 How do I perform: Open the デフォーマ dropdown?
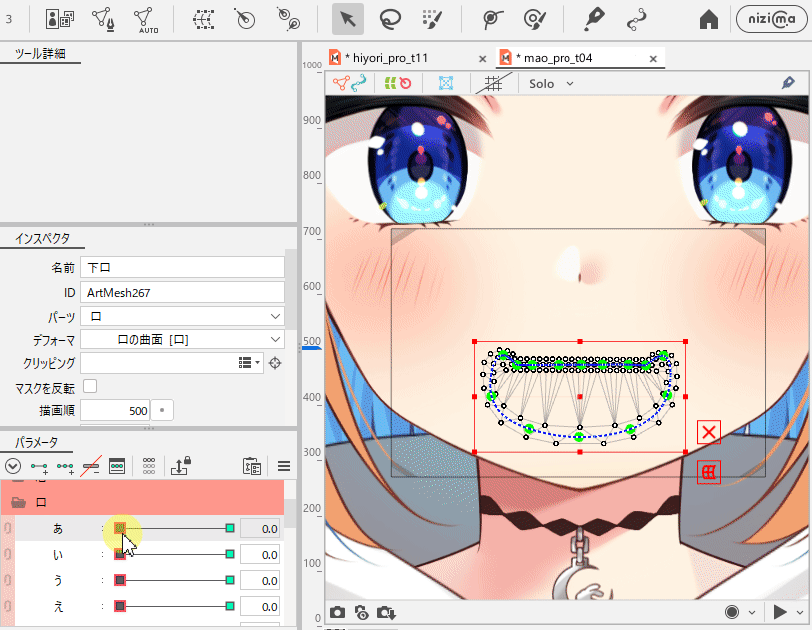[184, 340]
